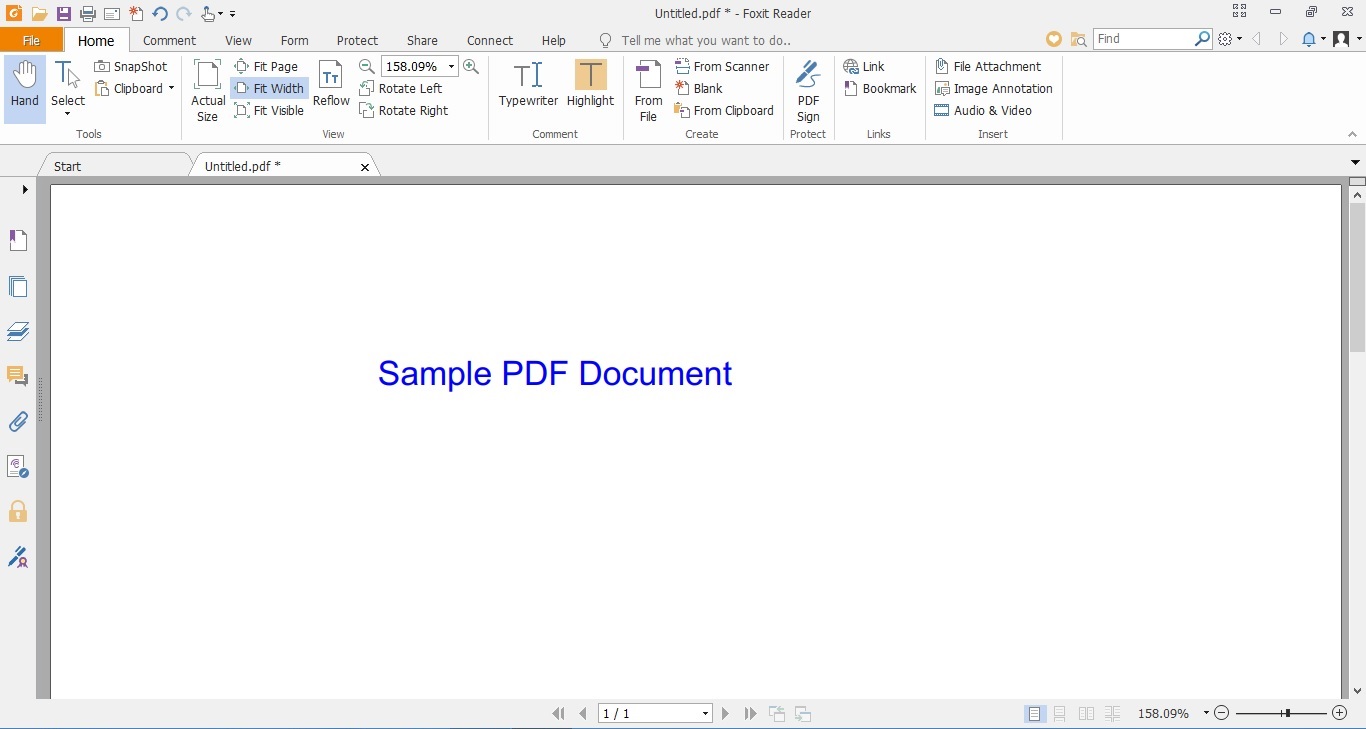Expand the Clipboard dropdown
The height and width of the screenshot is (729, 1366).
point(171,88)
